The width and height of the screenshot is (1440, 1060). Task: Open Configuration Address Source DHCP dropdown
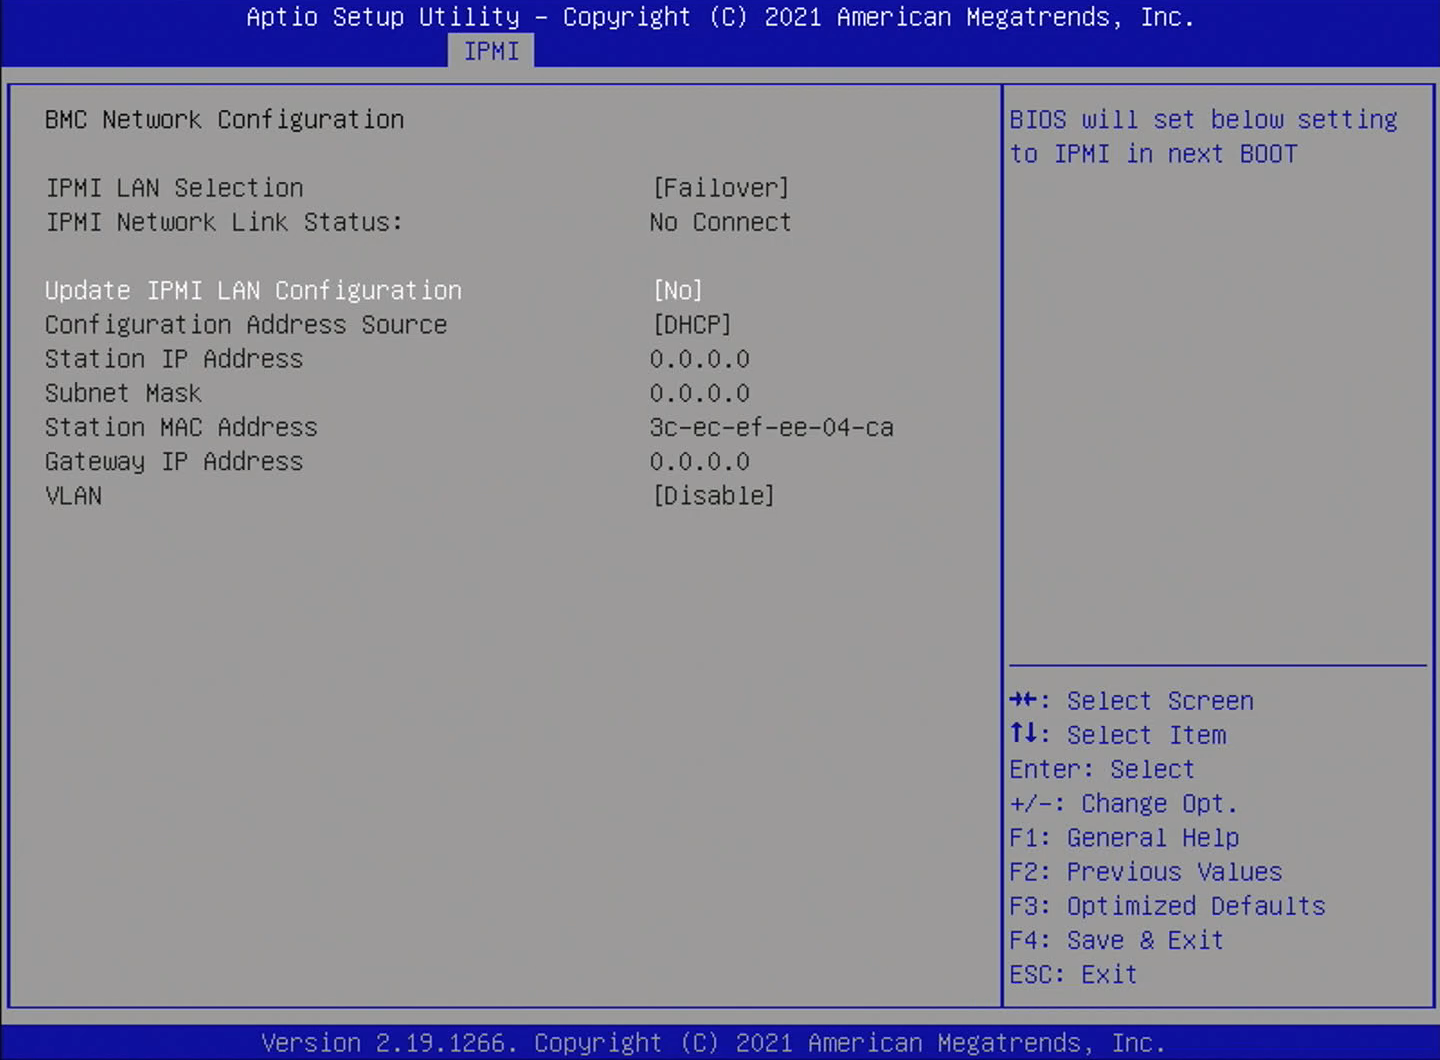tap(691, 325)
